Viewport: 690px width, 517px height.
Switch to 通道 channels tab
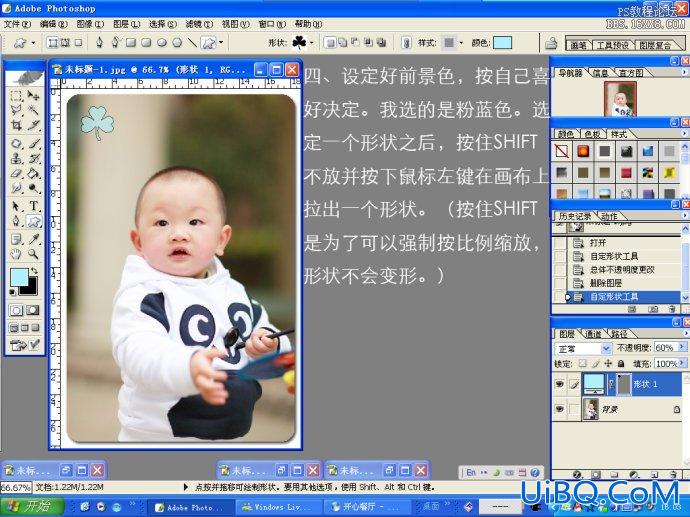[593, 334]
